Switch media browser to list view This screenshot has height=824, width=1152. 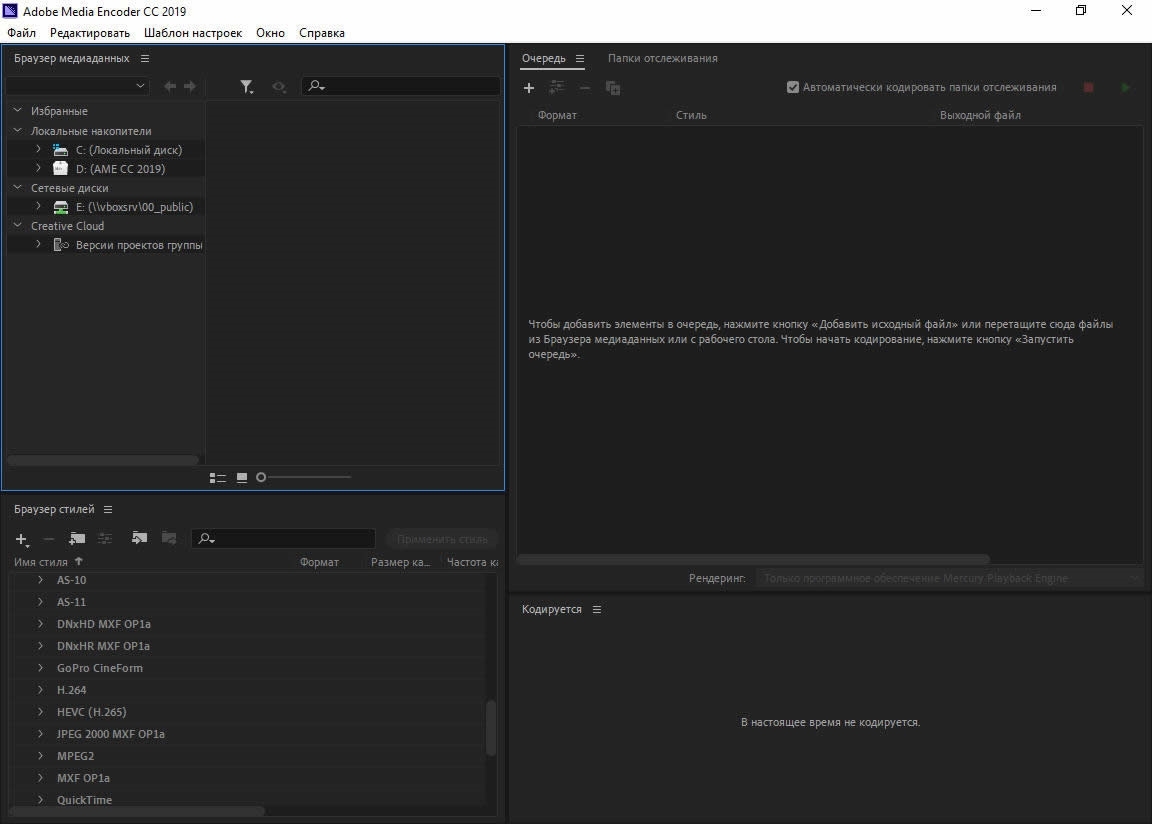[x=217, y=478]
